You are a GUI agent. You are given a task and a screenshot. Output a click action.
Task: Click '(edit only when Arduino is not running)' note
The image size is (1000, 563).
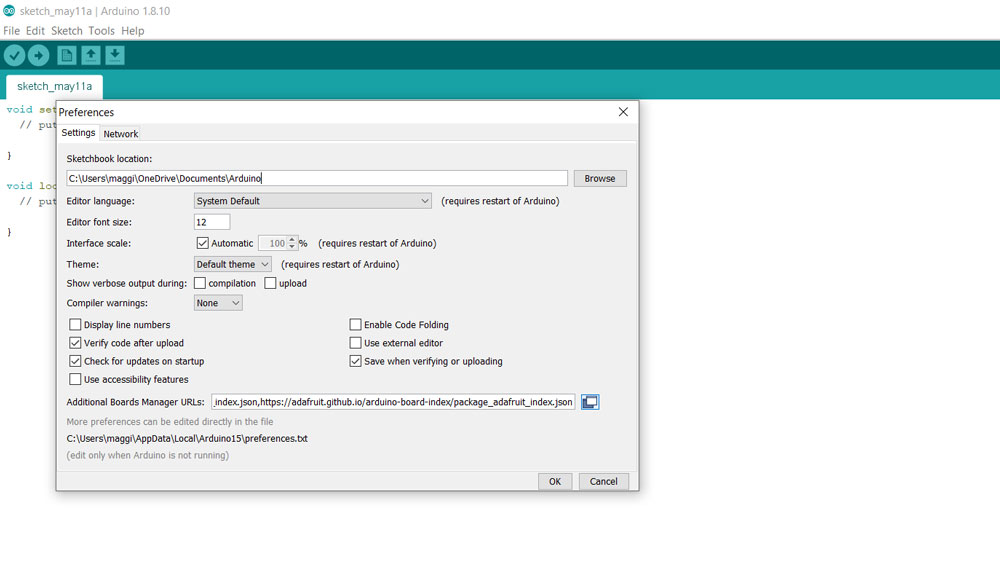[x=147, y=455]
